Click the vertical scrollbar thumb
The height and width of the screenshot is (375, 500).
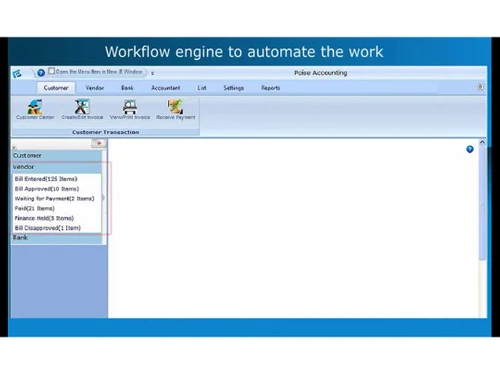(x=482, y=203)
